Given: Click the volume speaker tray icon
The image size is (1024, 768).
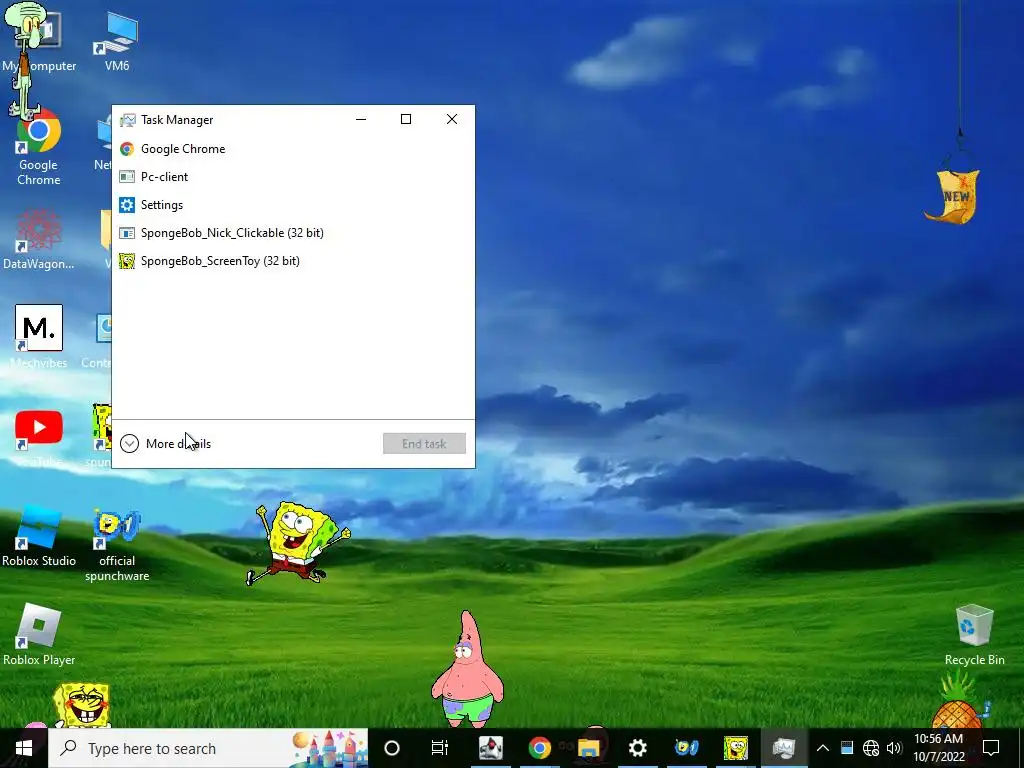Looking at the screenshot, I should click(894, 748).
